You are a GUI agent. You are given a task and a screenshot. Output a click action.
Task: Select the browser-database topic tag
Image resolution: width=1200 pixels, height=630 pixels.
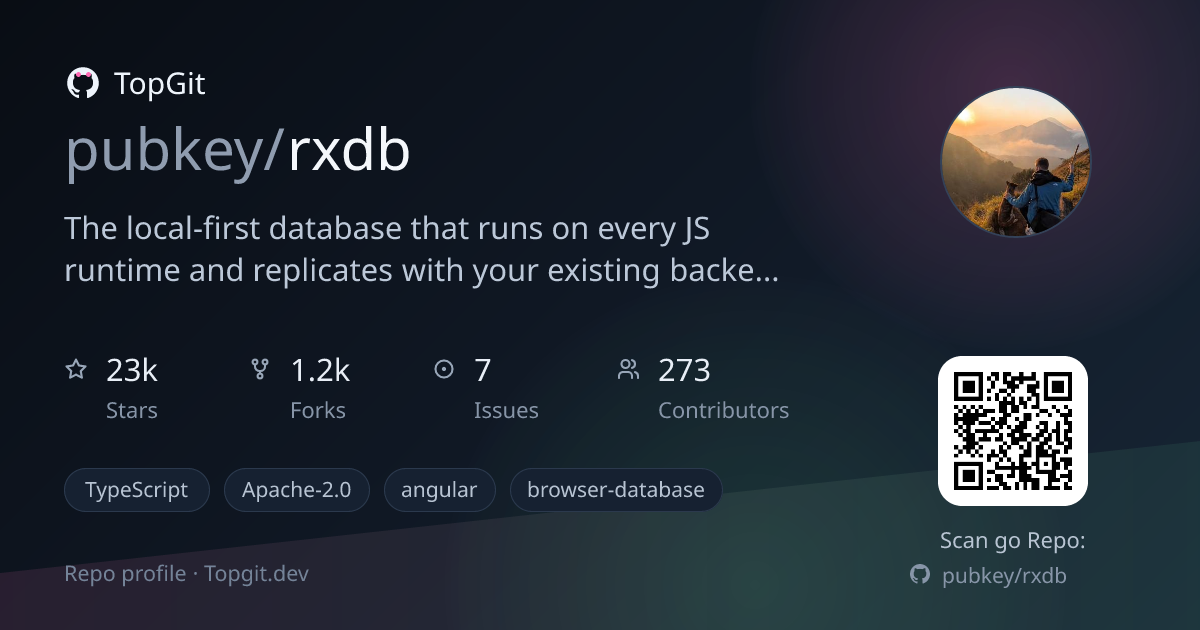(x=616, y=490)
